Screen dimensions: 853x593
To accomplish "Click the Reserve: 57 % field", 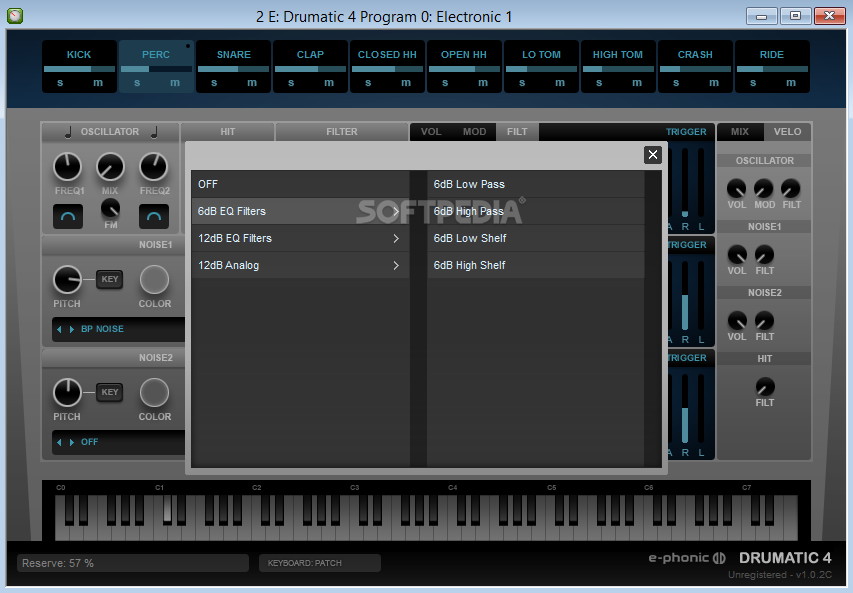I will pos(133,563).
